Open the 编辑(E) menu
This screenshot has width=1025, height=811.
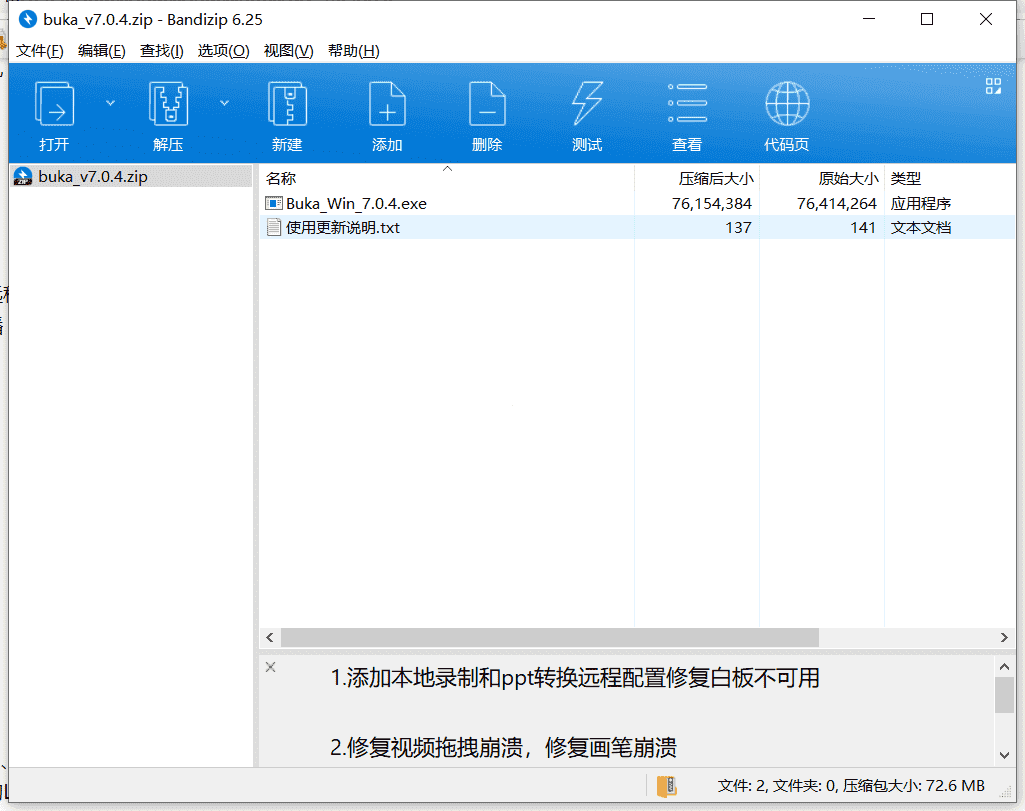coord(101,51)
